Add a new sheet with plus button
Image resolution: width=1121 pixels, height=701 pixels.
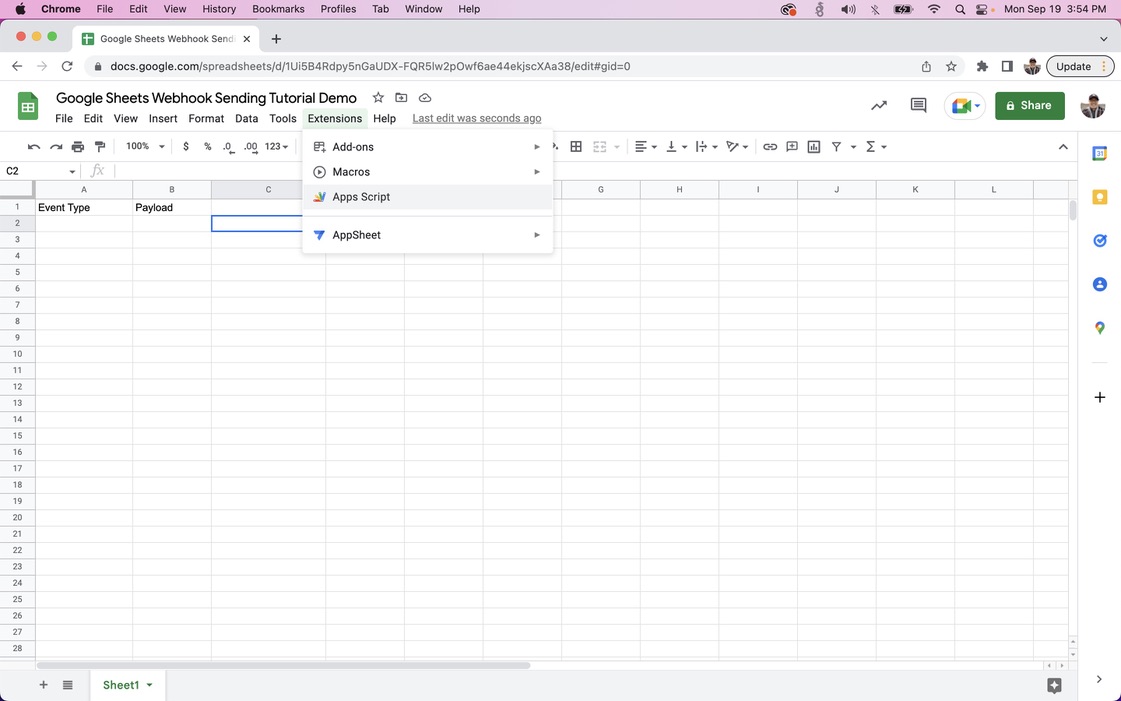(44, 685)
